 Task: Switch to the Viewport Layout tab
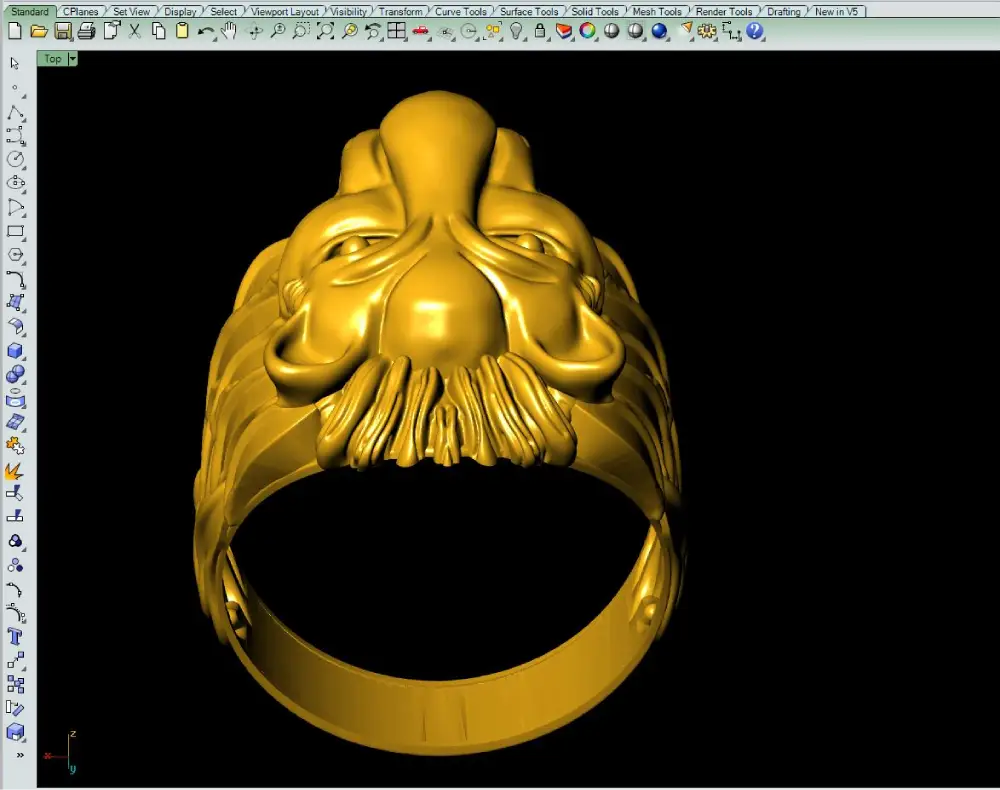(284, 11)
